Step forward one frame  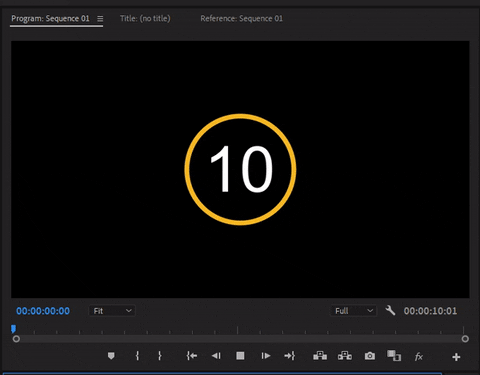[266, 356]
